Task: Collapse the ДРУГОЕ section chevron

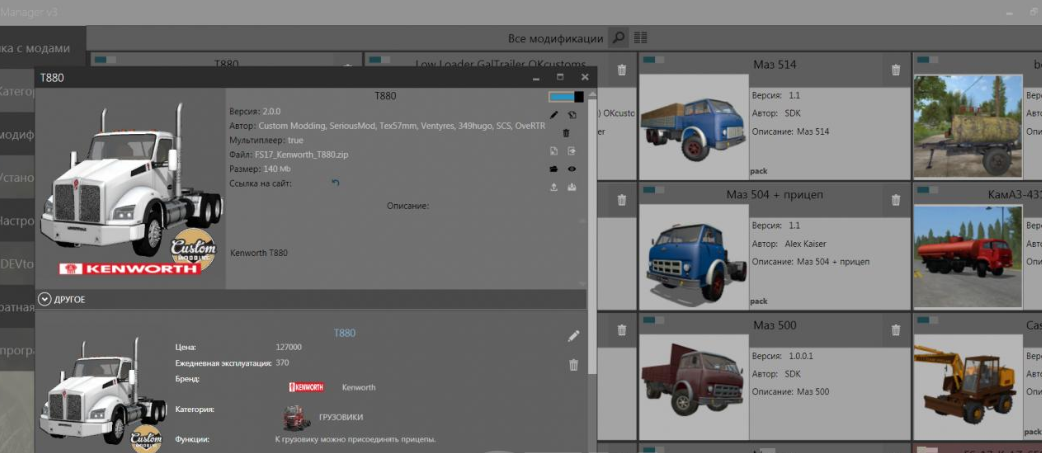Action: coord(44,298)
